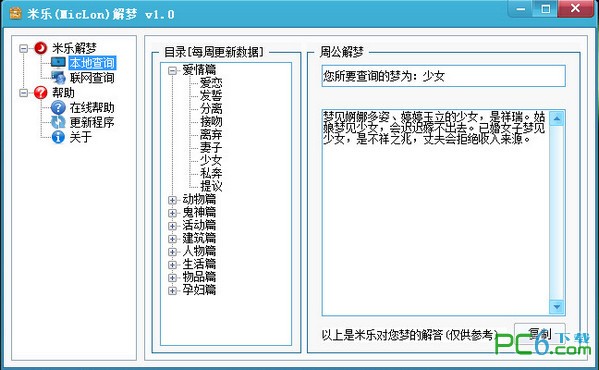Click the scroll down arrow of result box
Viewport: 599px width, 370px height.
point(557,306)
